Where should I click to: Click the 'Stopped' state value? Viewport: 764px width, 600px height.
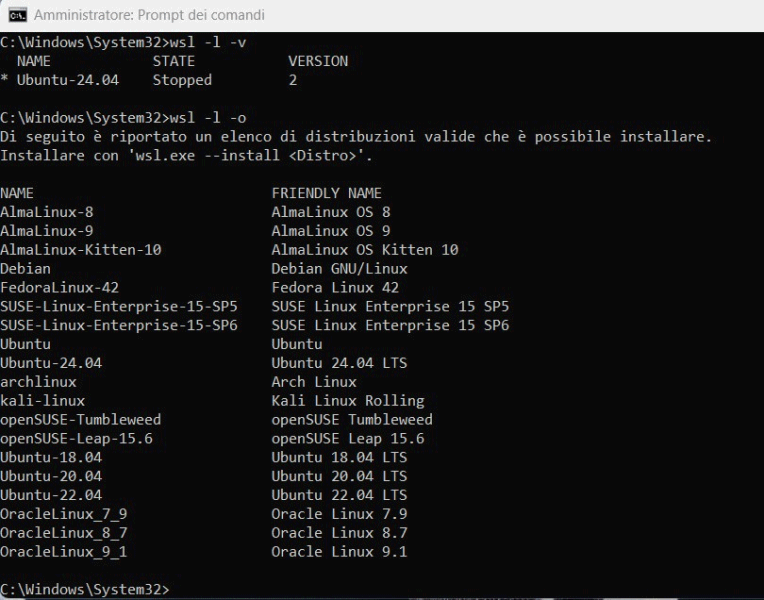[182, 80]
